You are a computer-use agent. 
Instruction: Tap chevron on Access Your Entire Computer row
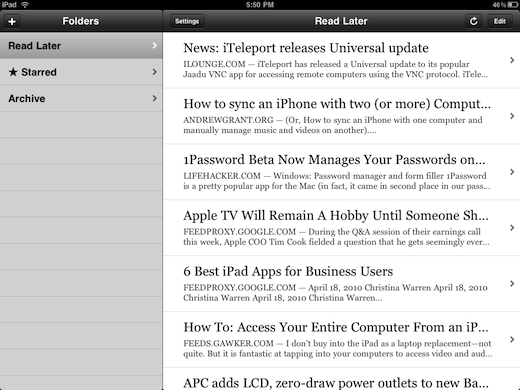click(x=512, y=339)
